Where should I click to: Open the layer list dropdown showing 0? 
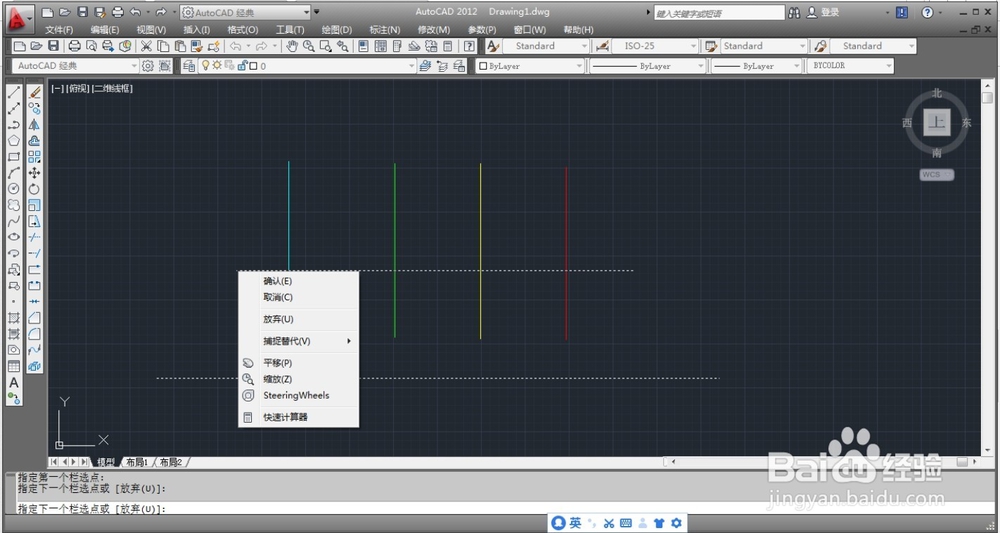point(308,66)
